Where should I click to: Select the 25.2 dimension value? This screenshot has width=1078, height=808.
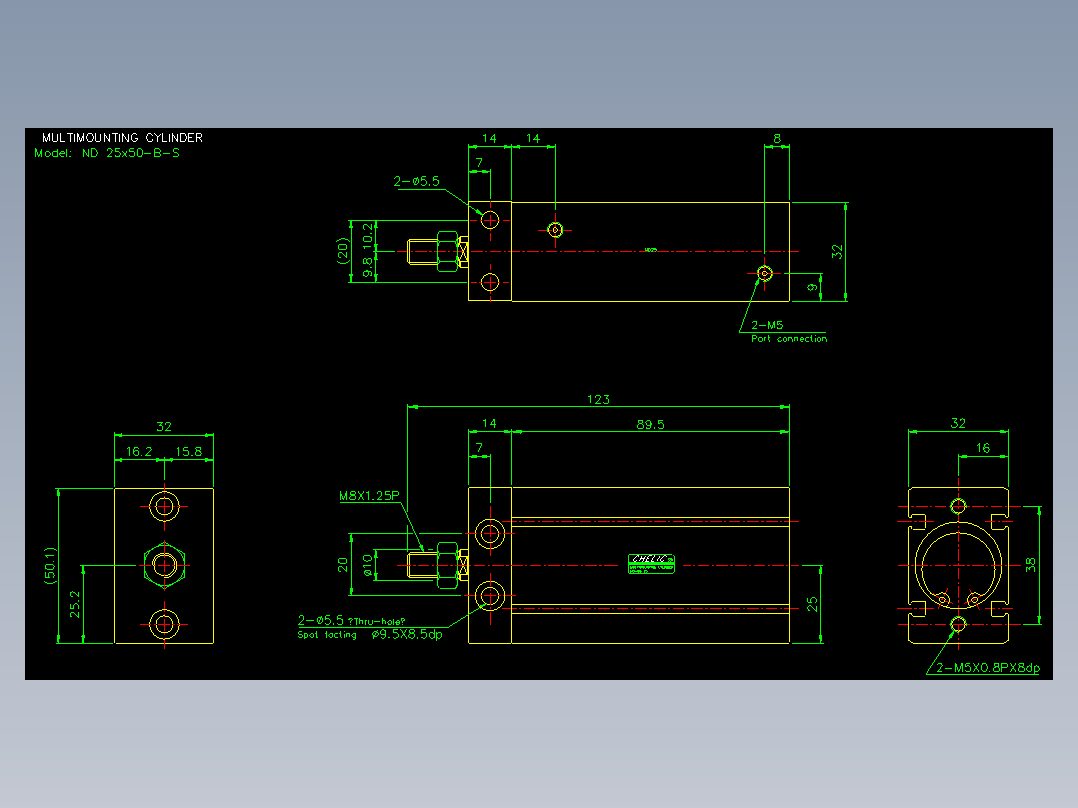click(74, 604)
